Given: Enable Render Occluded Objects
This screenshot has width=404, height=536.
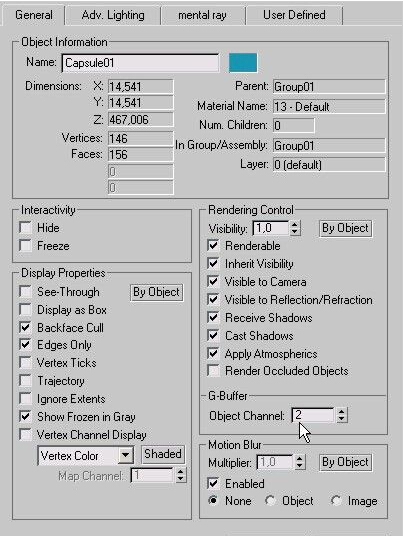Looking at the screenshot, I should click(x=213, y=371).
